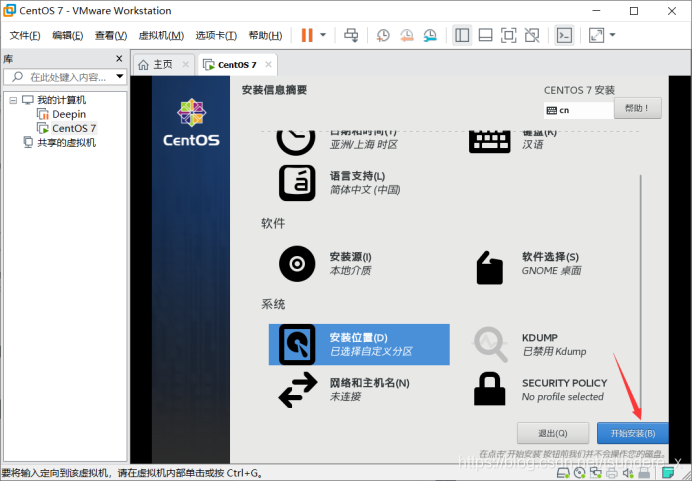
Task: Open the 帮助(H) menu
Action: 265,35
